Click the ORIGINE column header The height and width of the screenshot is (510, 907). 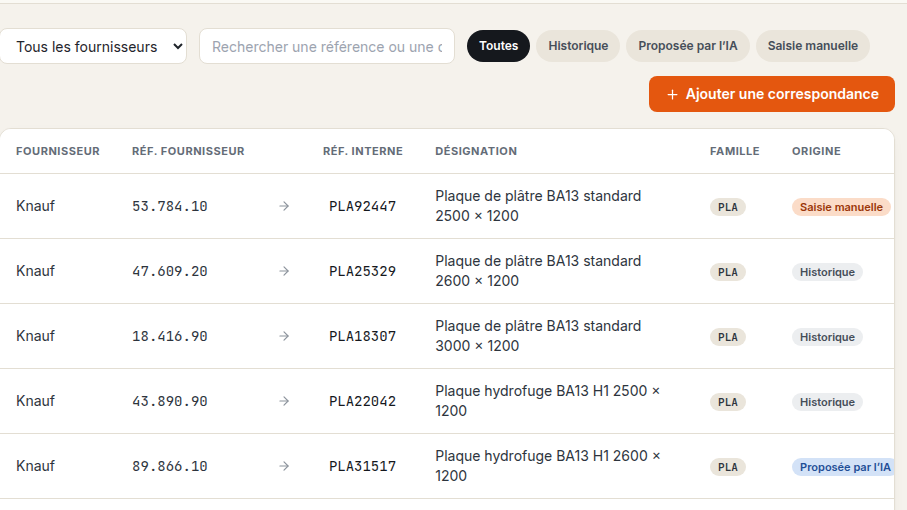click(816, 151)
